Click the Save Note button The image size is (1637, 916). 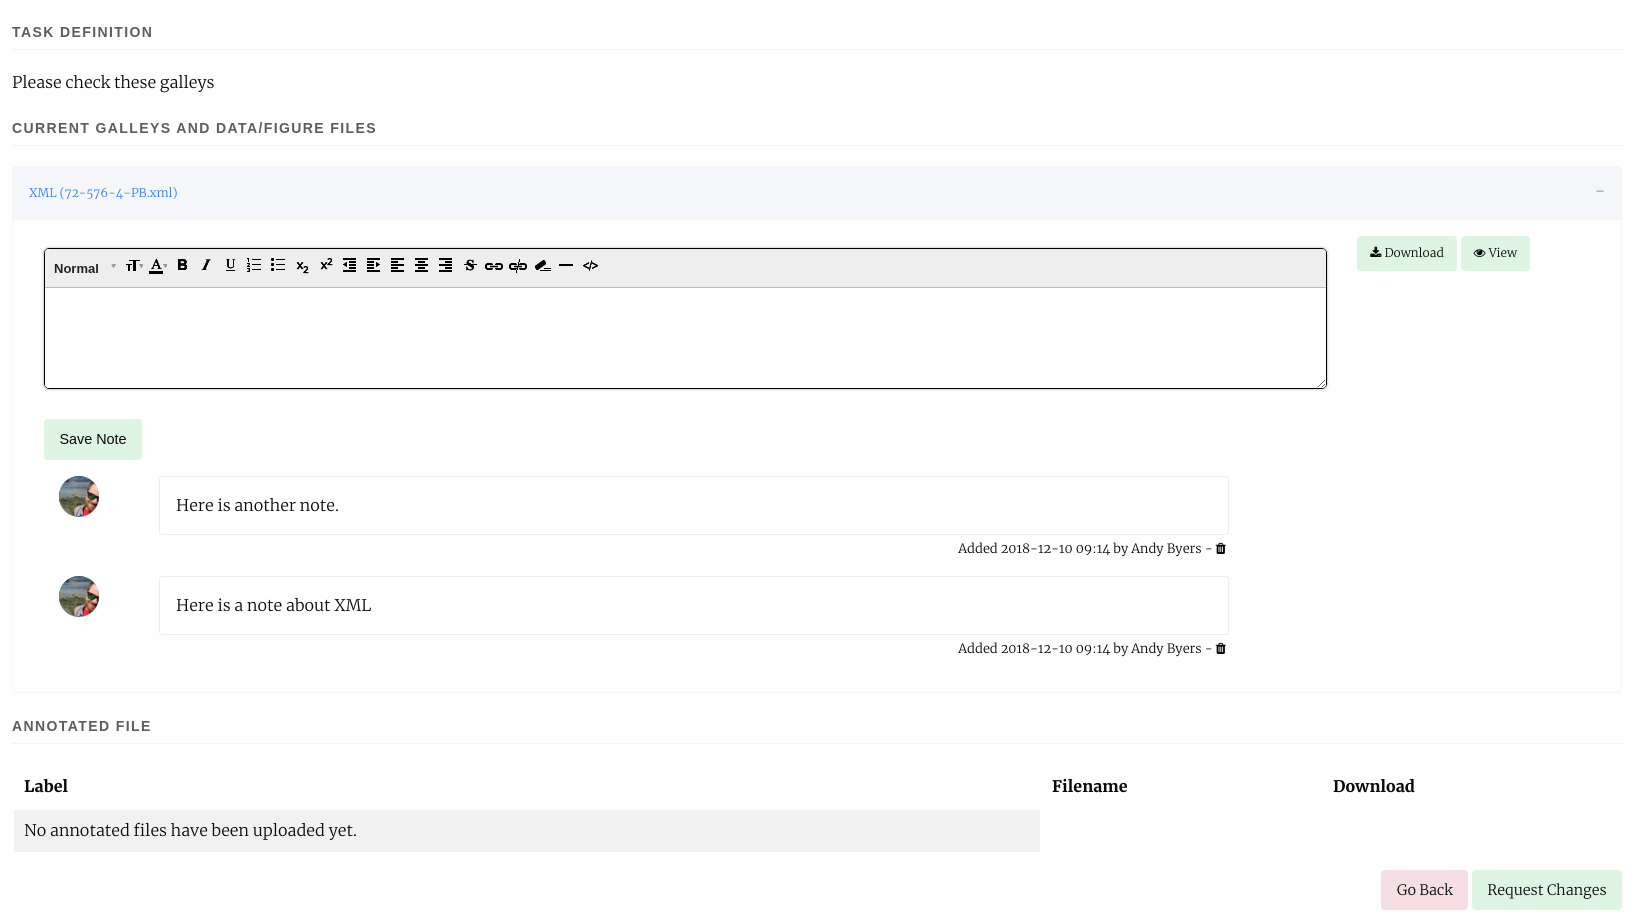(x=92, y=439)
